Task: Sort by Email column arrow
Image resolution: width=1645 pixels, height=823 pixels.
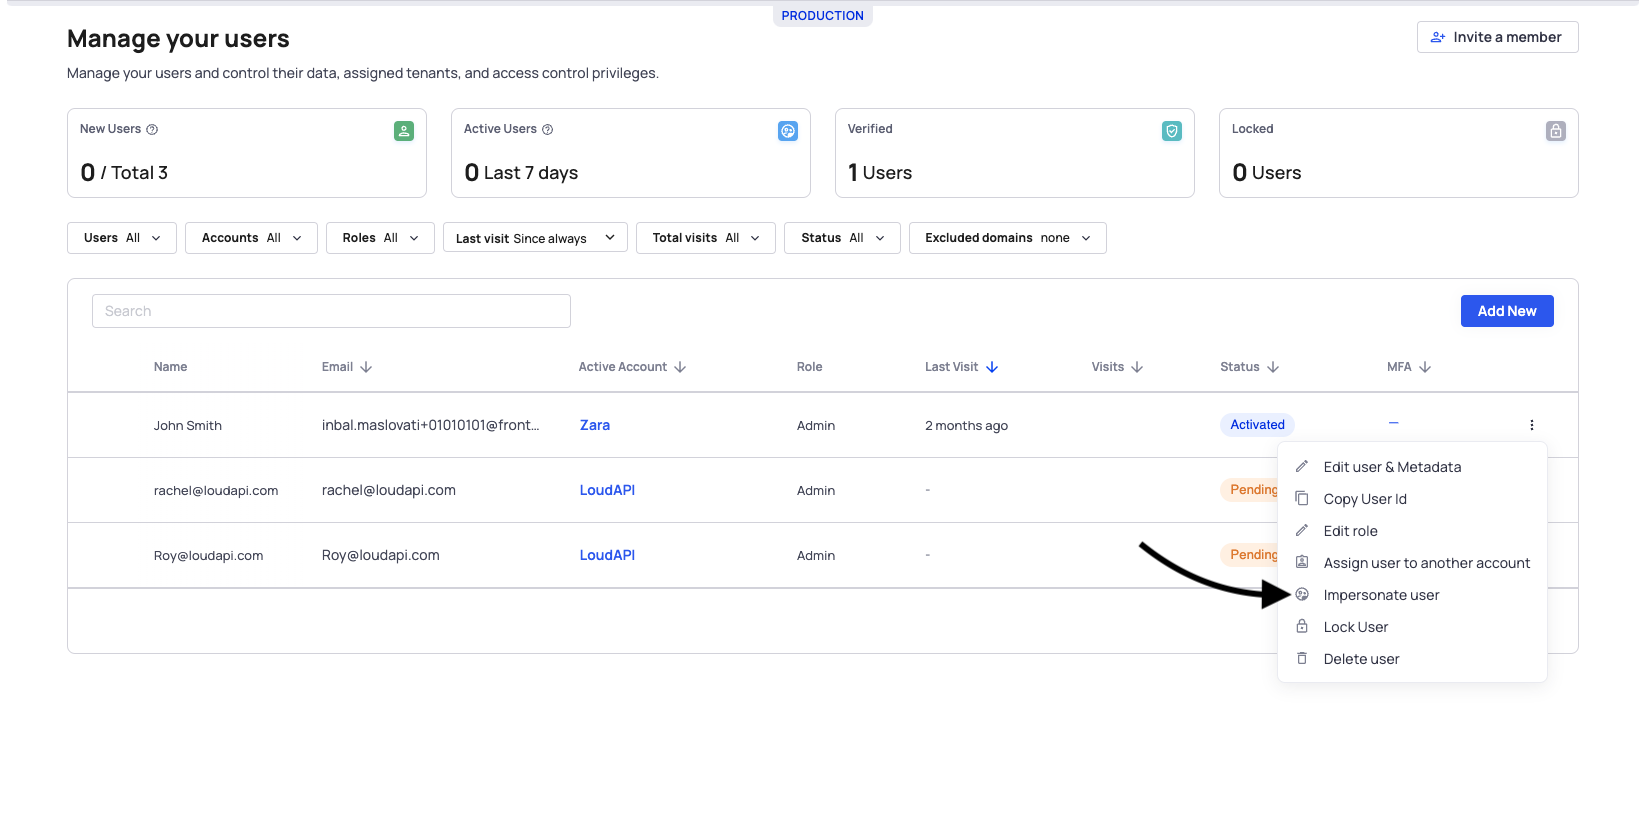Action: 366,367
